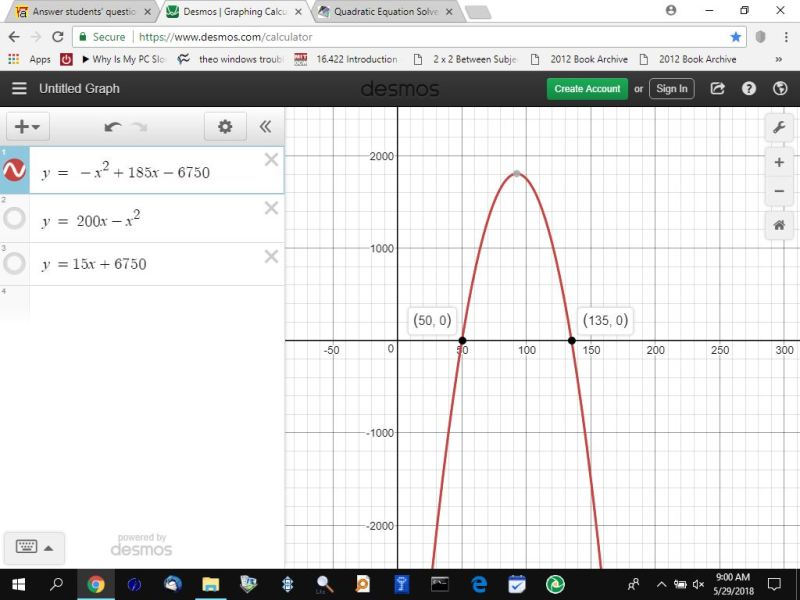Bookmark this page with the star
This screenshot has height=600, width=800.
[735, 37]
